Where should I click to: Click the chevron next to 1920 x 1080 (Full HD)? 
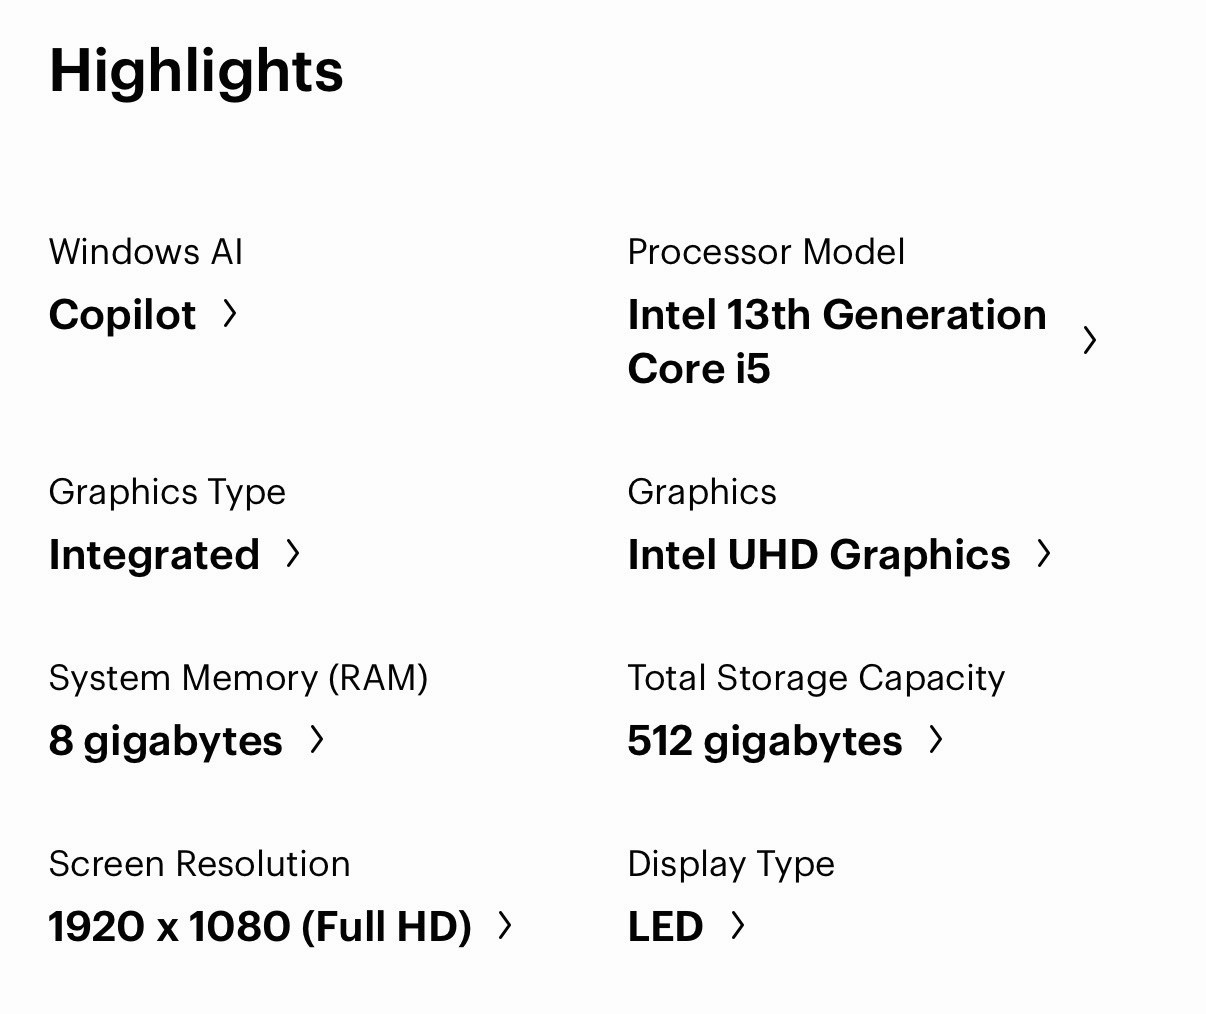click(x=505, y=926)
